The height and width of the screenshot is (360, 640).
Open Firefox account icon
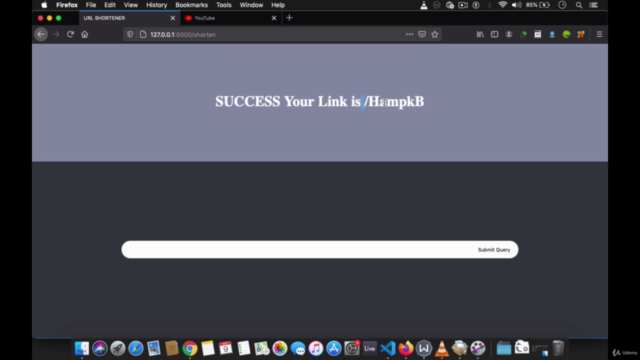click(x=509, y=35)
